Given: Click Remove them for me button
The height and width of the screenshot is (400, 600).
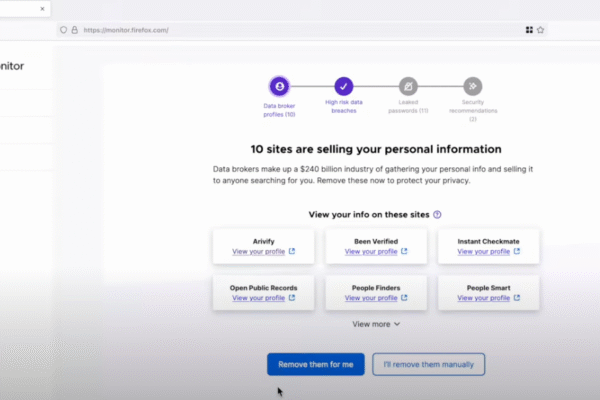Looking at the screenshot, I should click(x=315, y=365).
